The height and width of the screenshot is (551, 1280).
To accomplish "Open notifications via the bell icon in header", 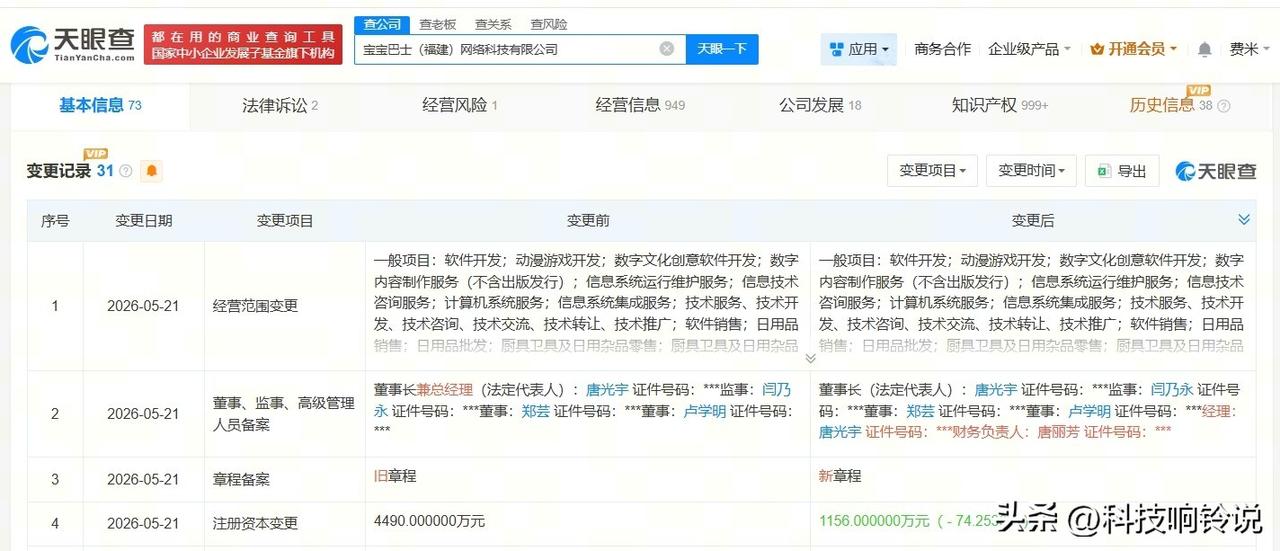I will [1205, 49].
